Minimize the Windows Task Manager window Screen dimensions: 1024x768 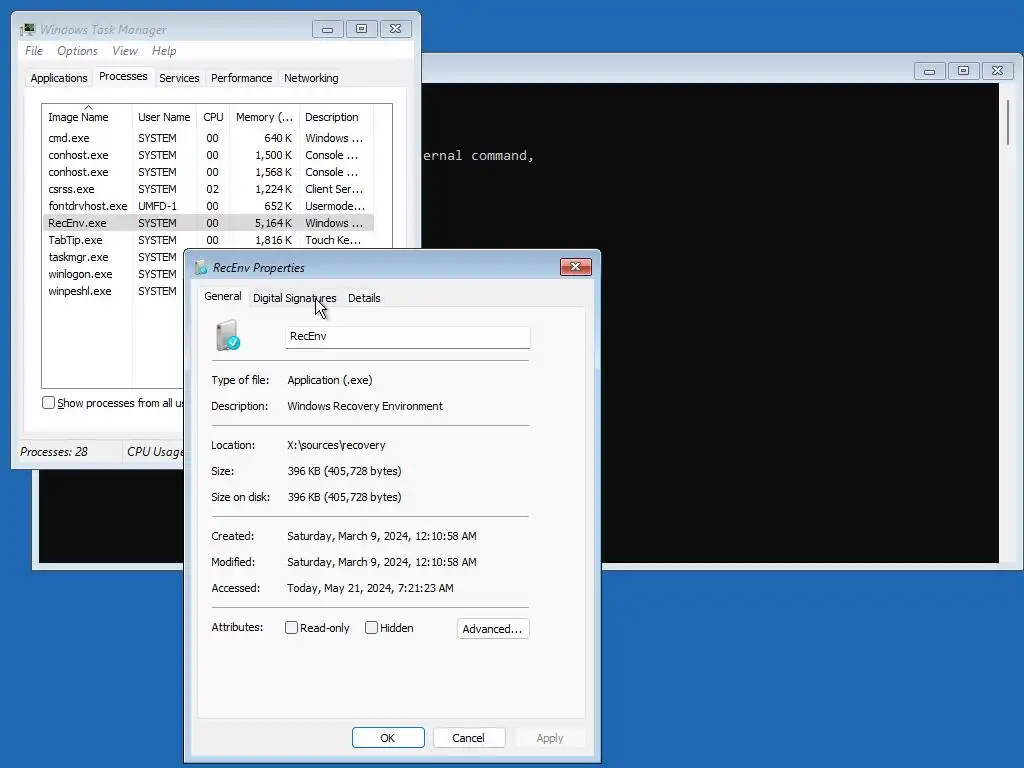tap(328, 29)
